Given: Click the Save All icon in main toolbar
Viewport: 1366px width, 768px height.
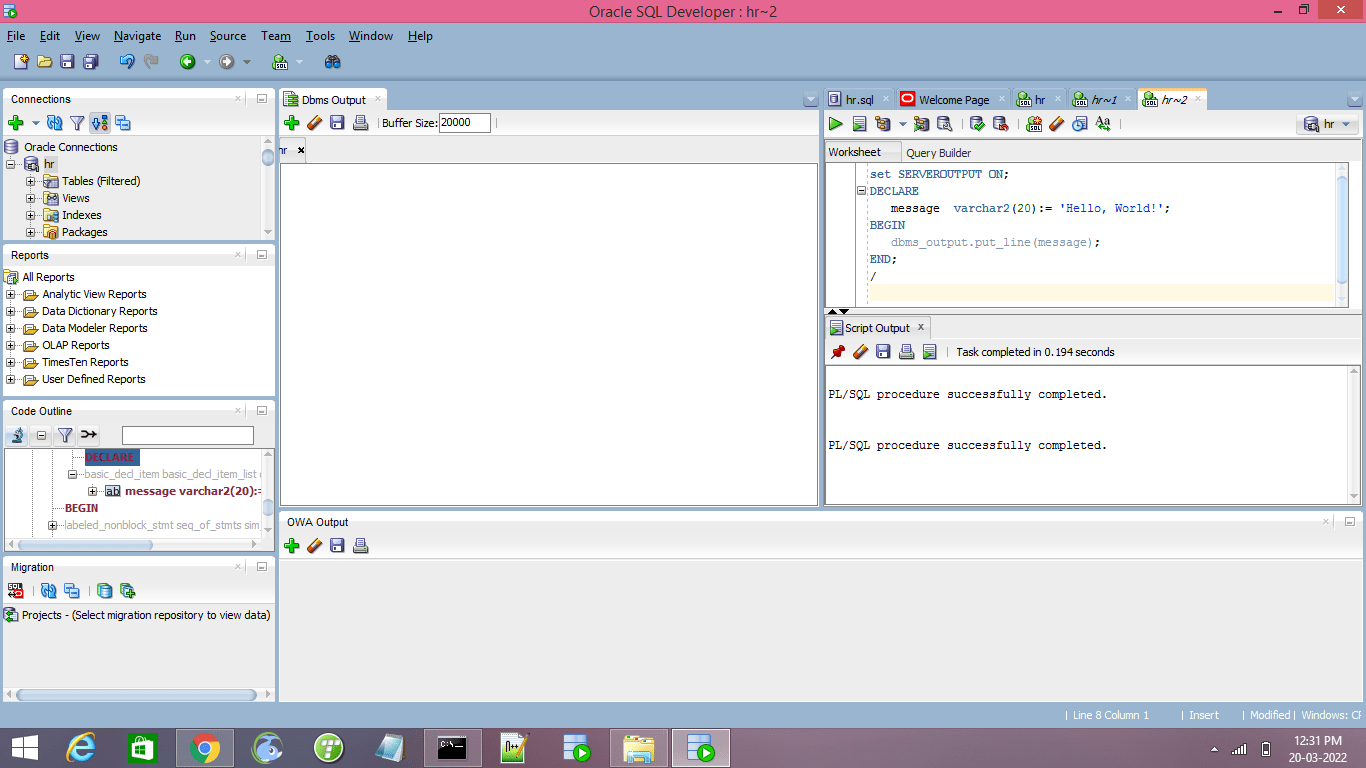Looking at the screenshot, I should pos(90,62).
